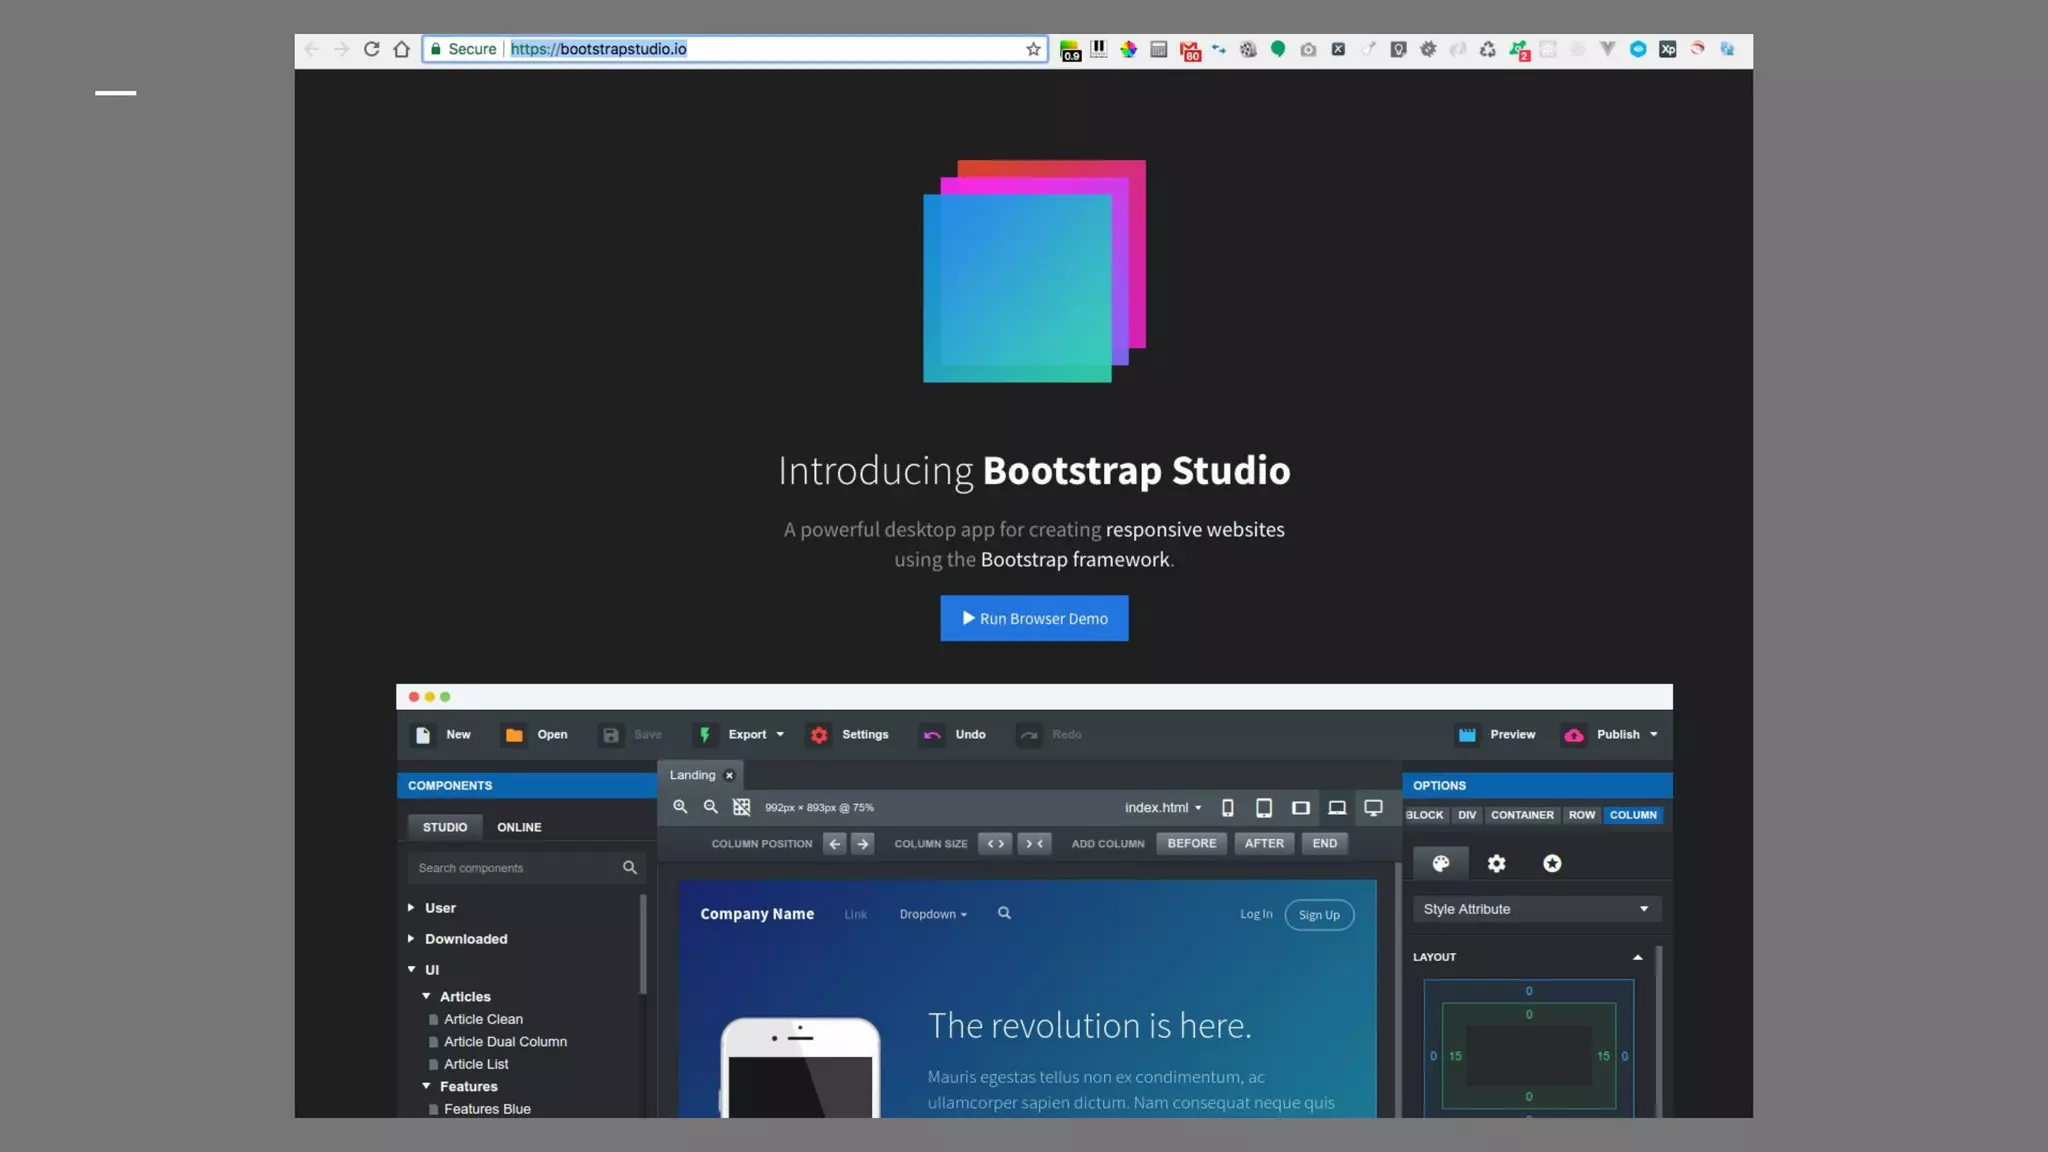Viewport: 2048px width, 1152px height.
Task: Move column left with arrow button
Action: pyautogui.click(x=835, y=844)
